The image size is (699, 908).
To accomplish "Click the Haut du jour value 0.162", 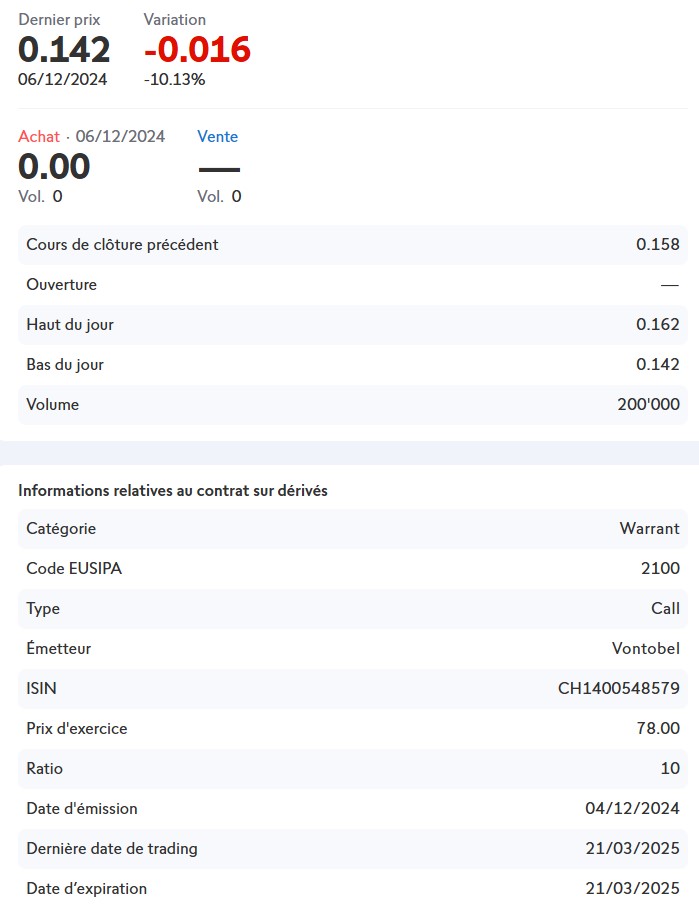I will point(657,325).
